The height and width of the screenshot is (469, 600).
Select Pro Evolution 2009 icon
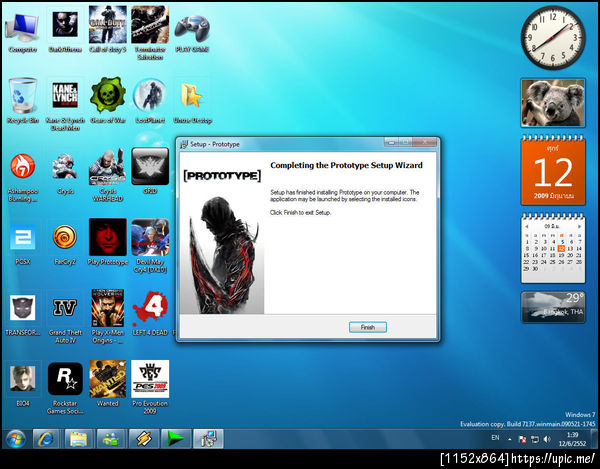click(x=150, y=387)
